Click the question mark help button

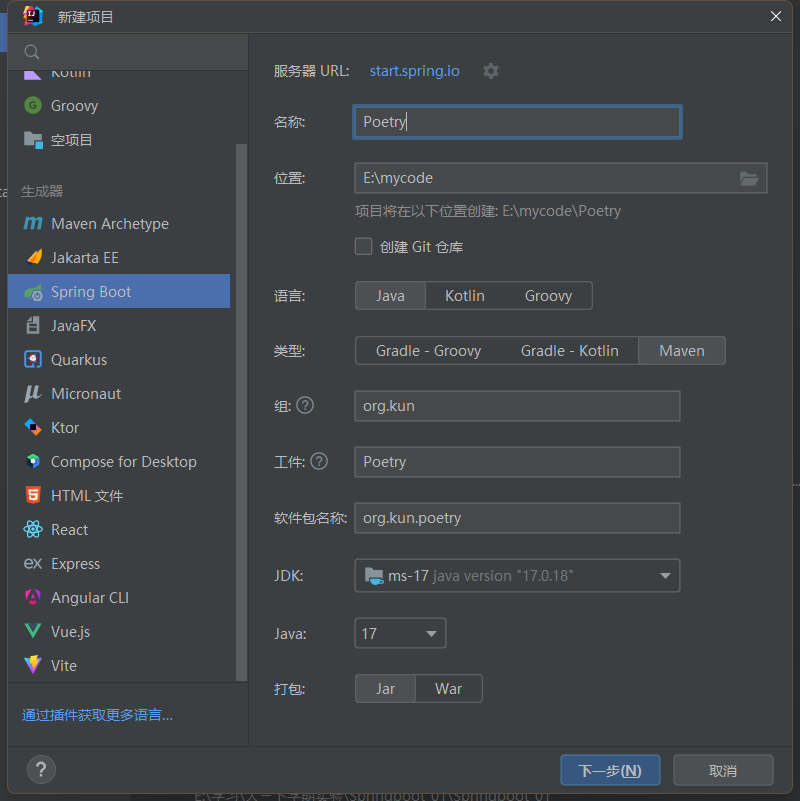[41, 769]
